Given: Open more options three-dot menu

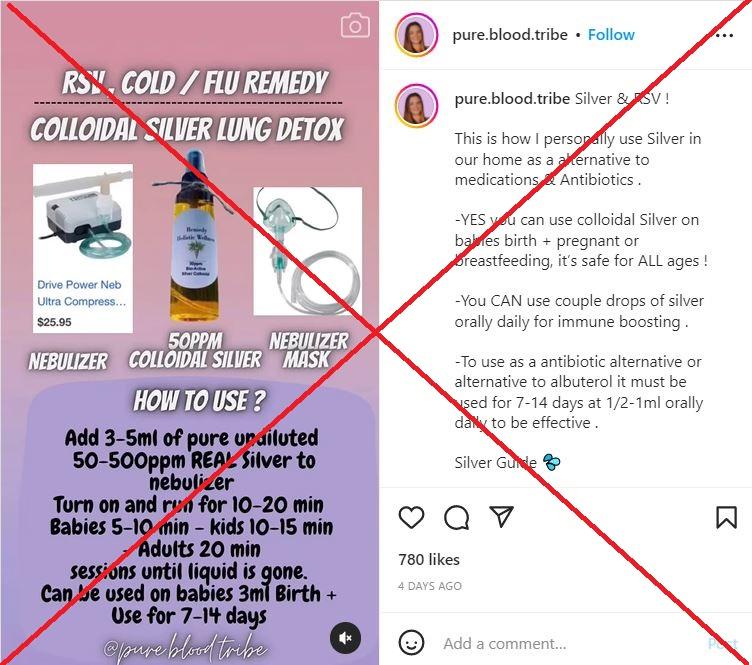Looking at the screenshot, I should click(724, 35).
